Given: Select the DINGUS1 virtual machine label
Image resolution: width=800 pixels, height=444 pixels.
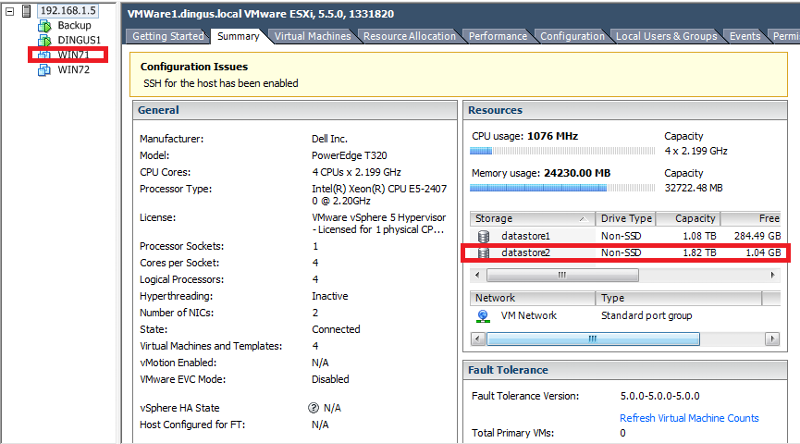Looking at the screenshot, I should pos(79,40).
